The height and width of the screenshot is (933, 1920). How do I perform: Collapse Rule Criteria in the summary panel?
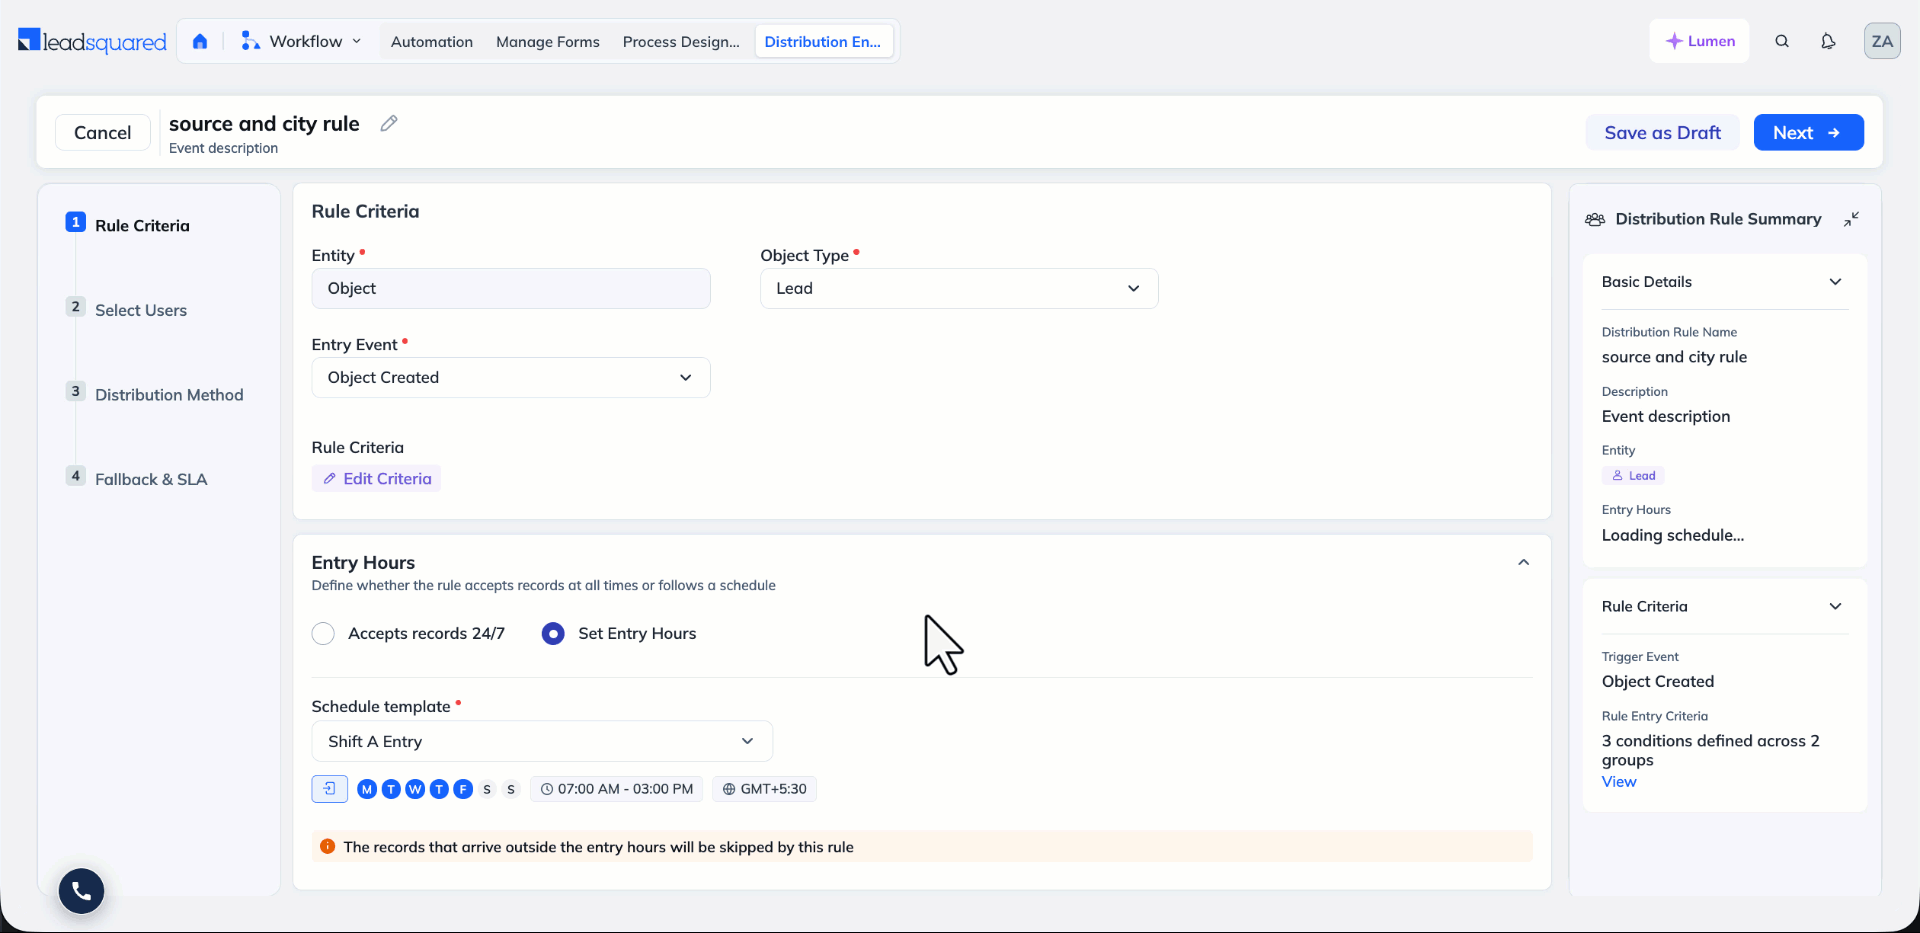click(x=1835, y=606)
